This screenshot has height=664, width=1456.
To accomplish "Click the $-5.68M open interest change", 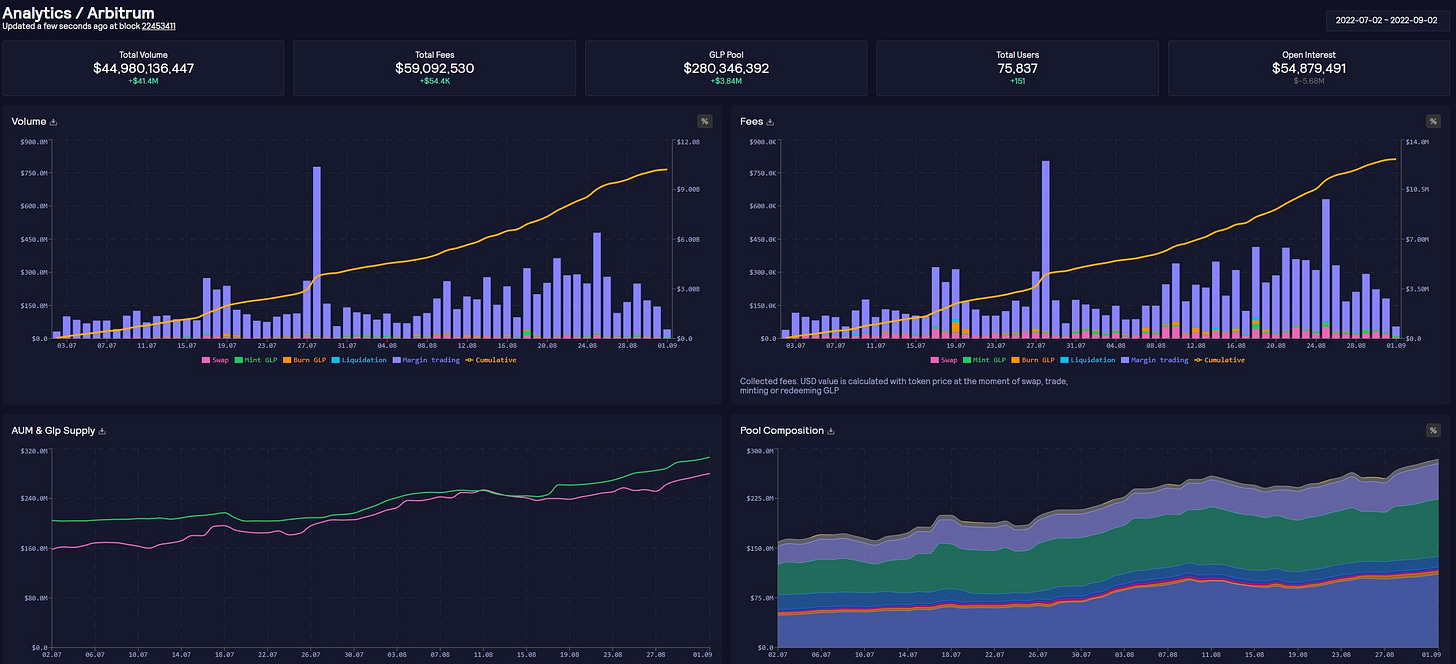I will tap(1309, 81).
